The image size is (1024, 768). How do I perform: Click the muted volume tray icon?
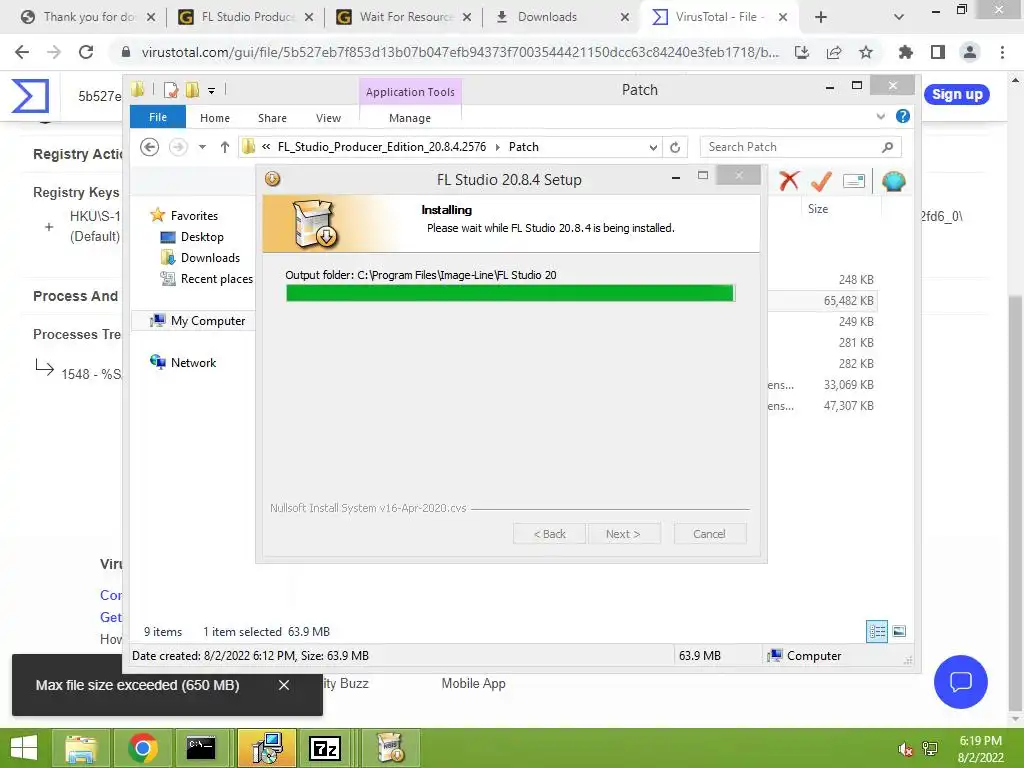(905, 749)
